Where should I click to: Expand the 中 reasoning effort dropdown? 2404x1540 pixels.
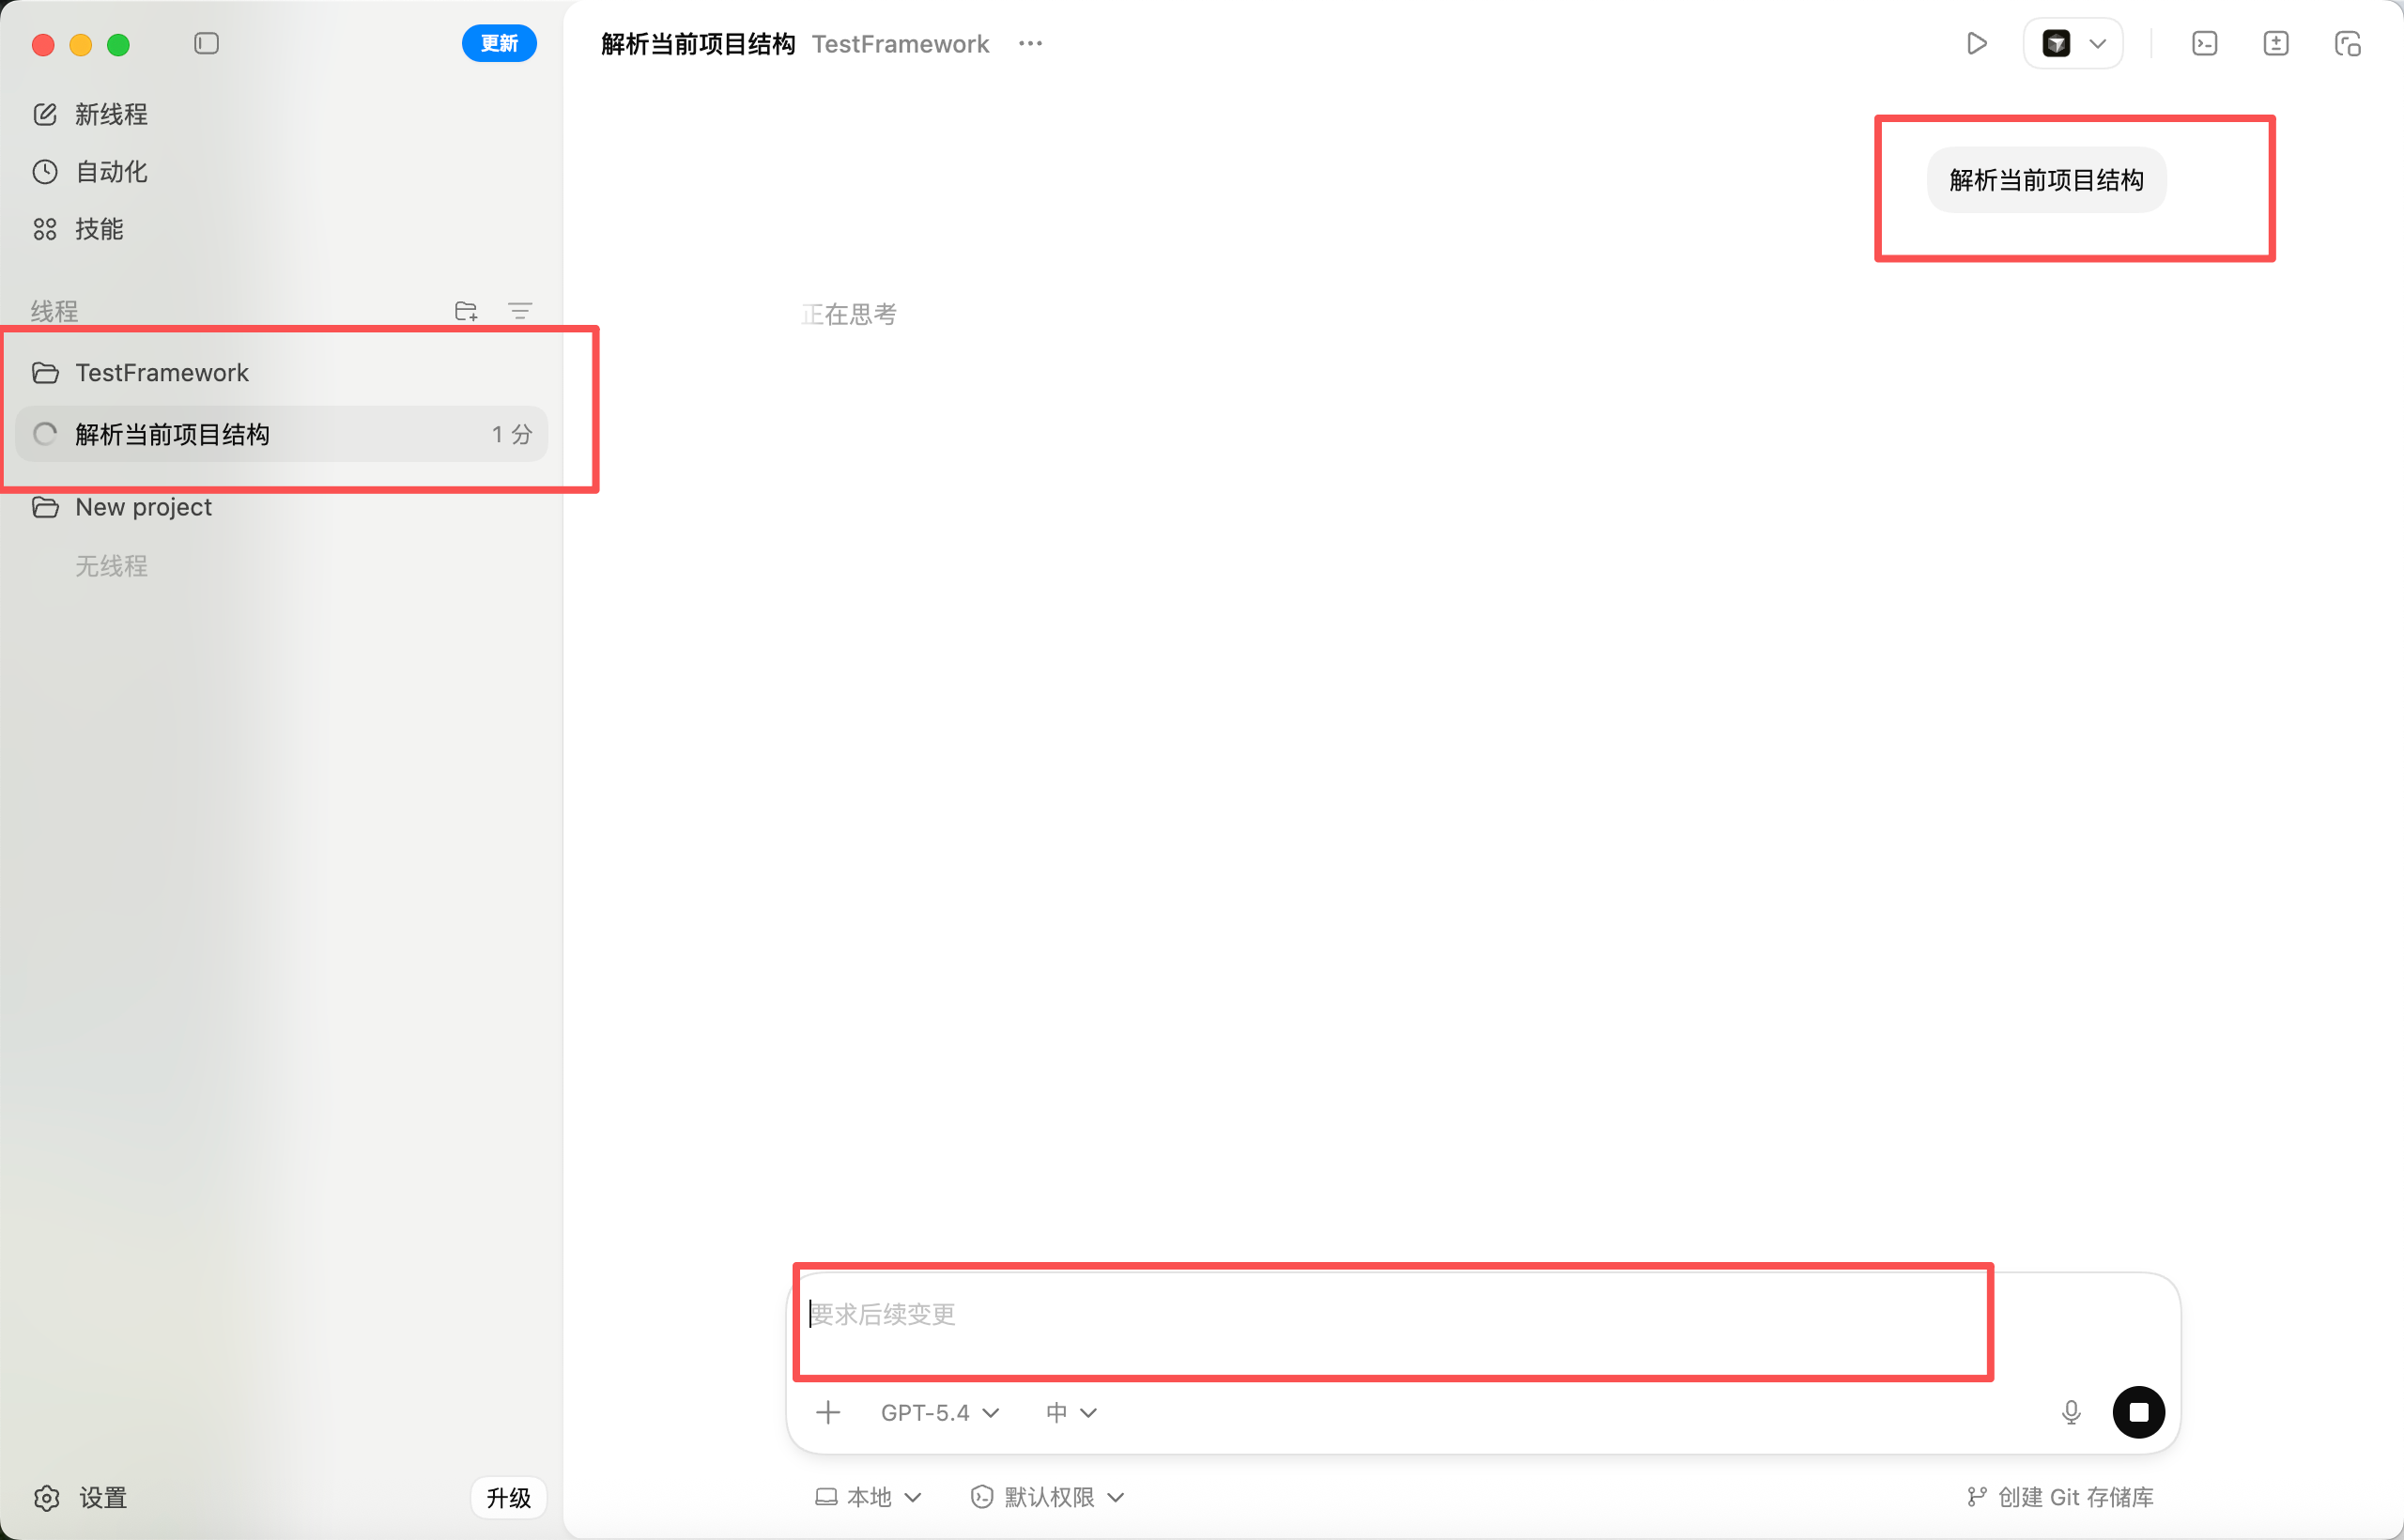pyautogui.click(x=1069, y=1412)
